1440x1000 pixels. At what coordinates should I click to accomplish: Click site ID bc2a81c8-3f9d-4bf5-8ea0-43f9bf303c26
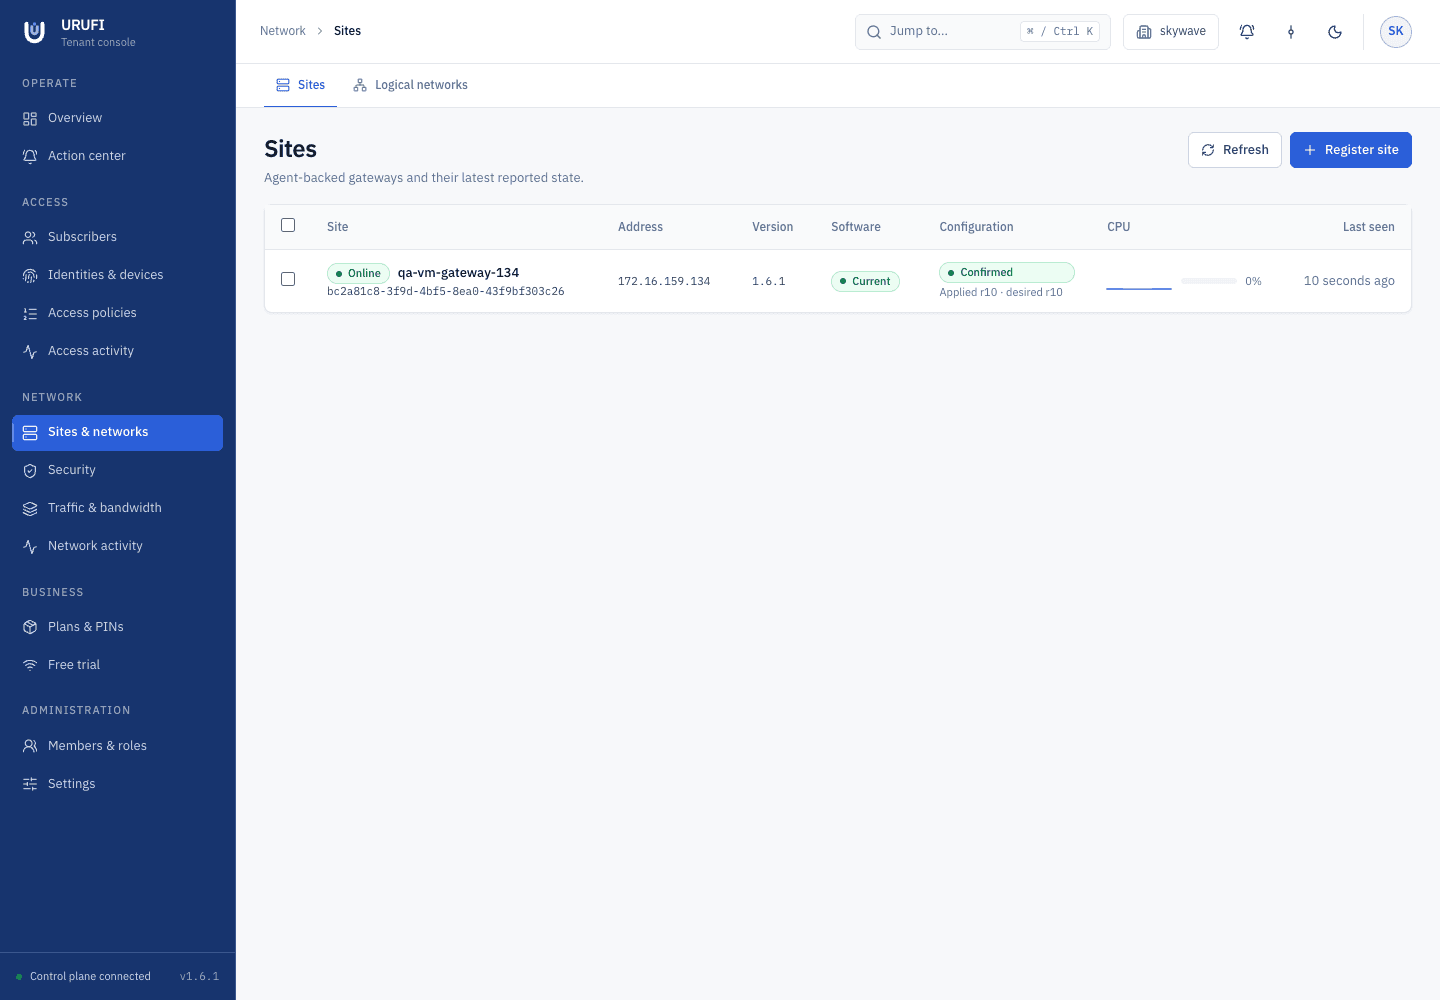(x=446, y=291)
